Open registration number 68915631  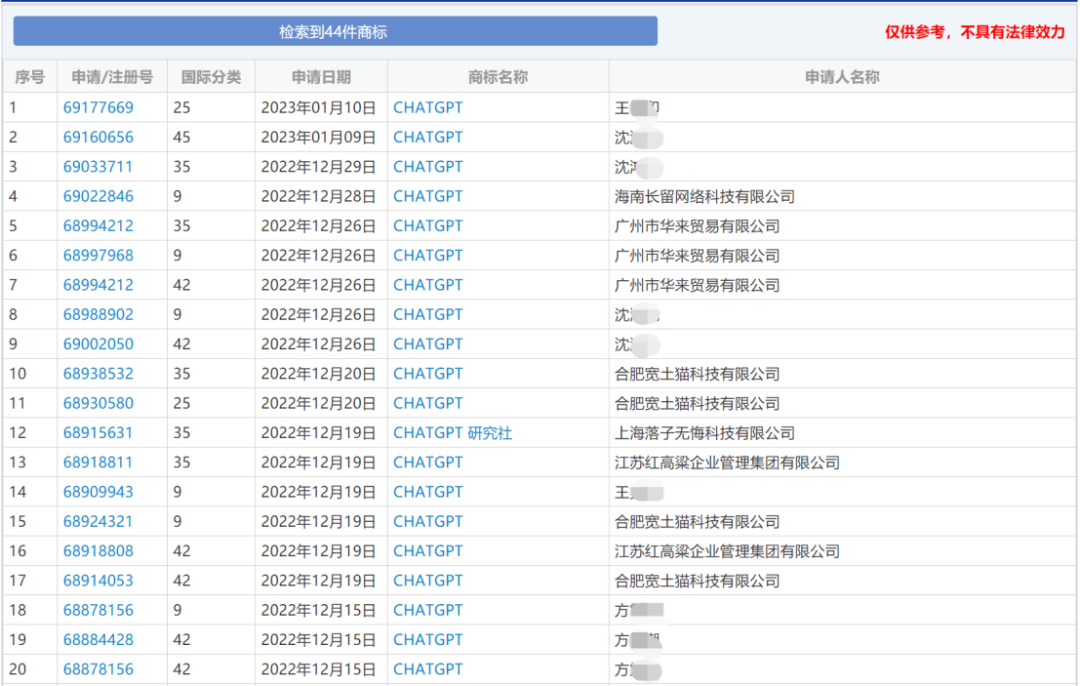click(98, 434)
